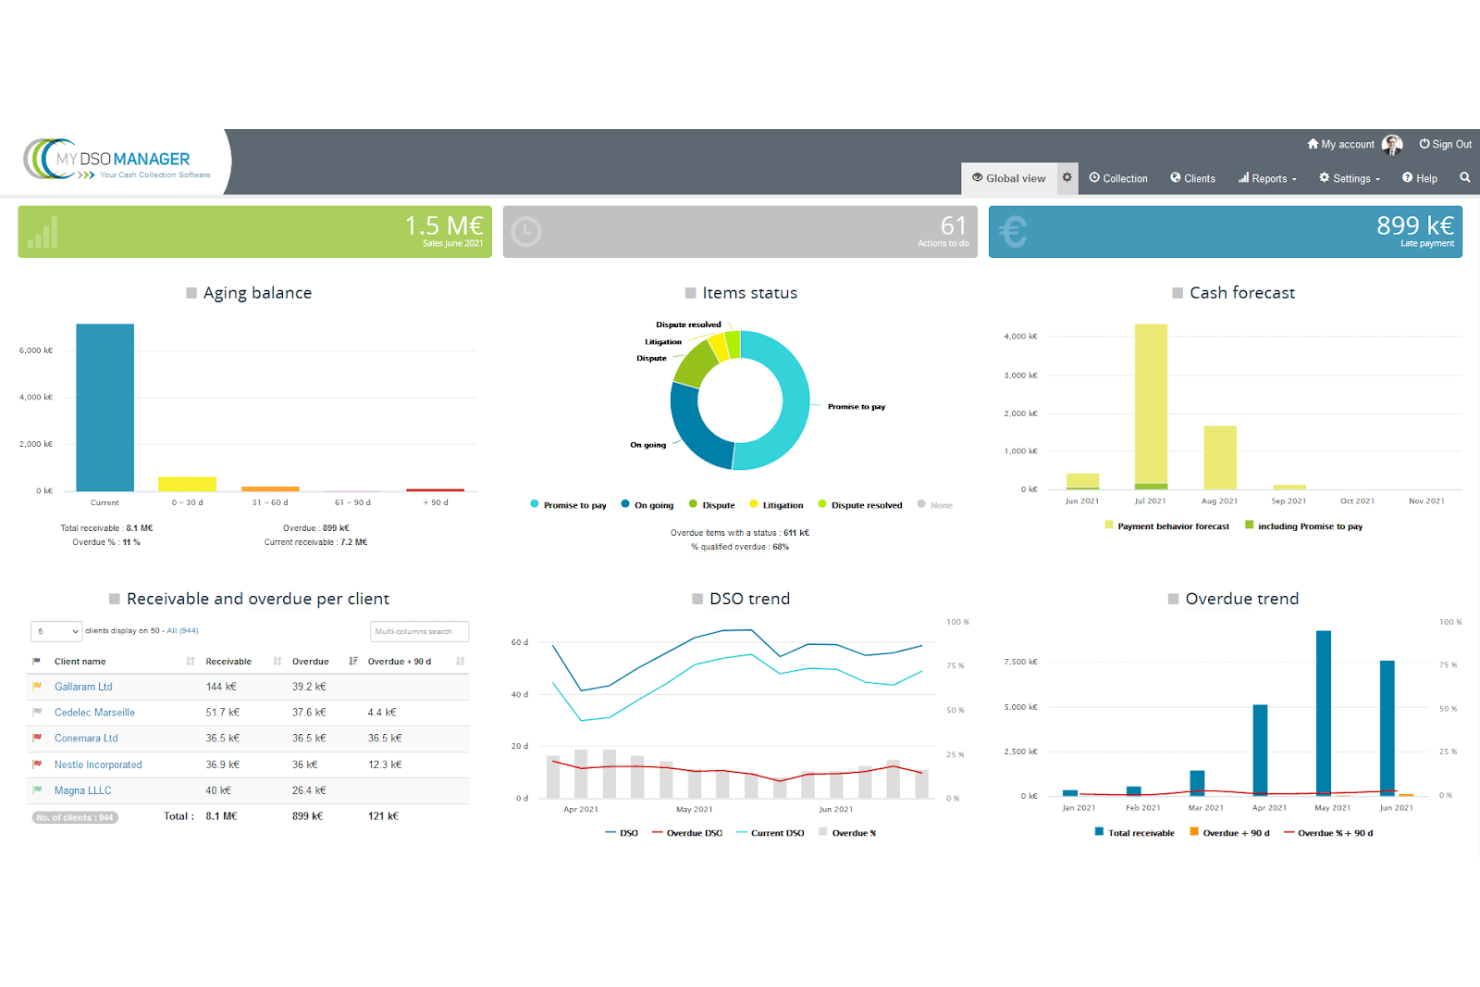Toggle On going legend in Items status
This screenshot has height=987, width=1480.
pyautogui.click(x=647, y=505)
